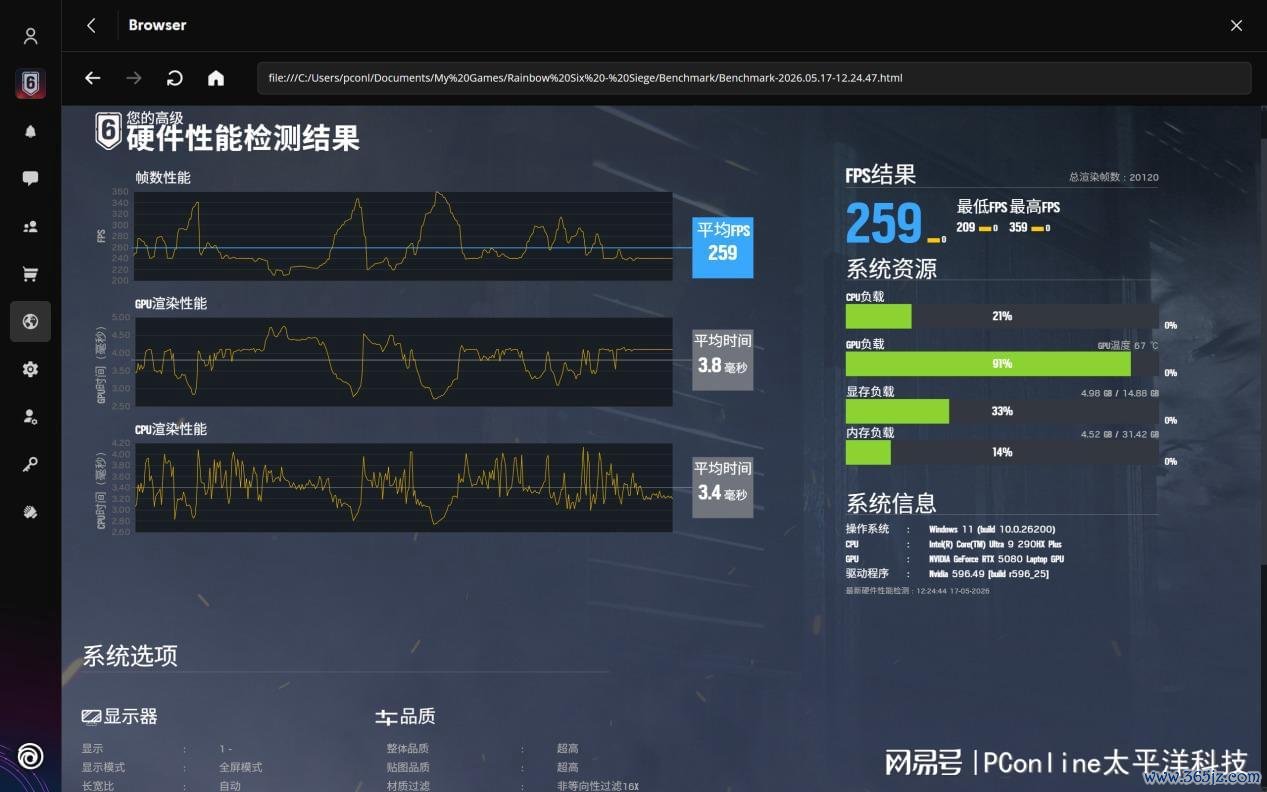Image resolution: width=1267 pixels, height=792 pixels.
Task: Click the Browser title text
Action: 157,25
